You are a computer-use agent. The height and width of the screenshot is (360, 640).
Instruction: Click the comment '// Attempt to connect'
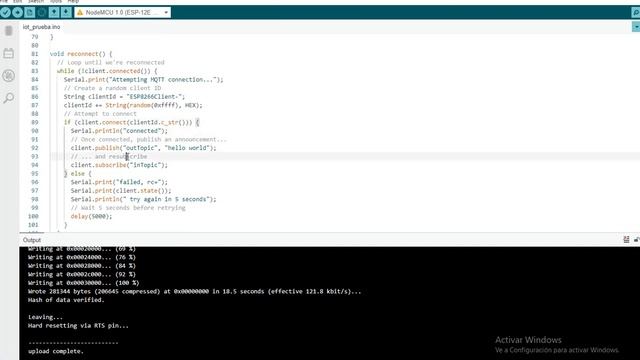(100, 114)
